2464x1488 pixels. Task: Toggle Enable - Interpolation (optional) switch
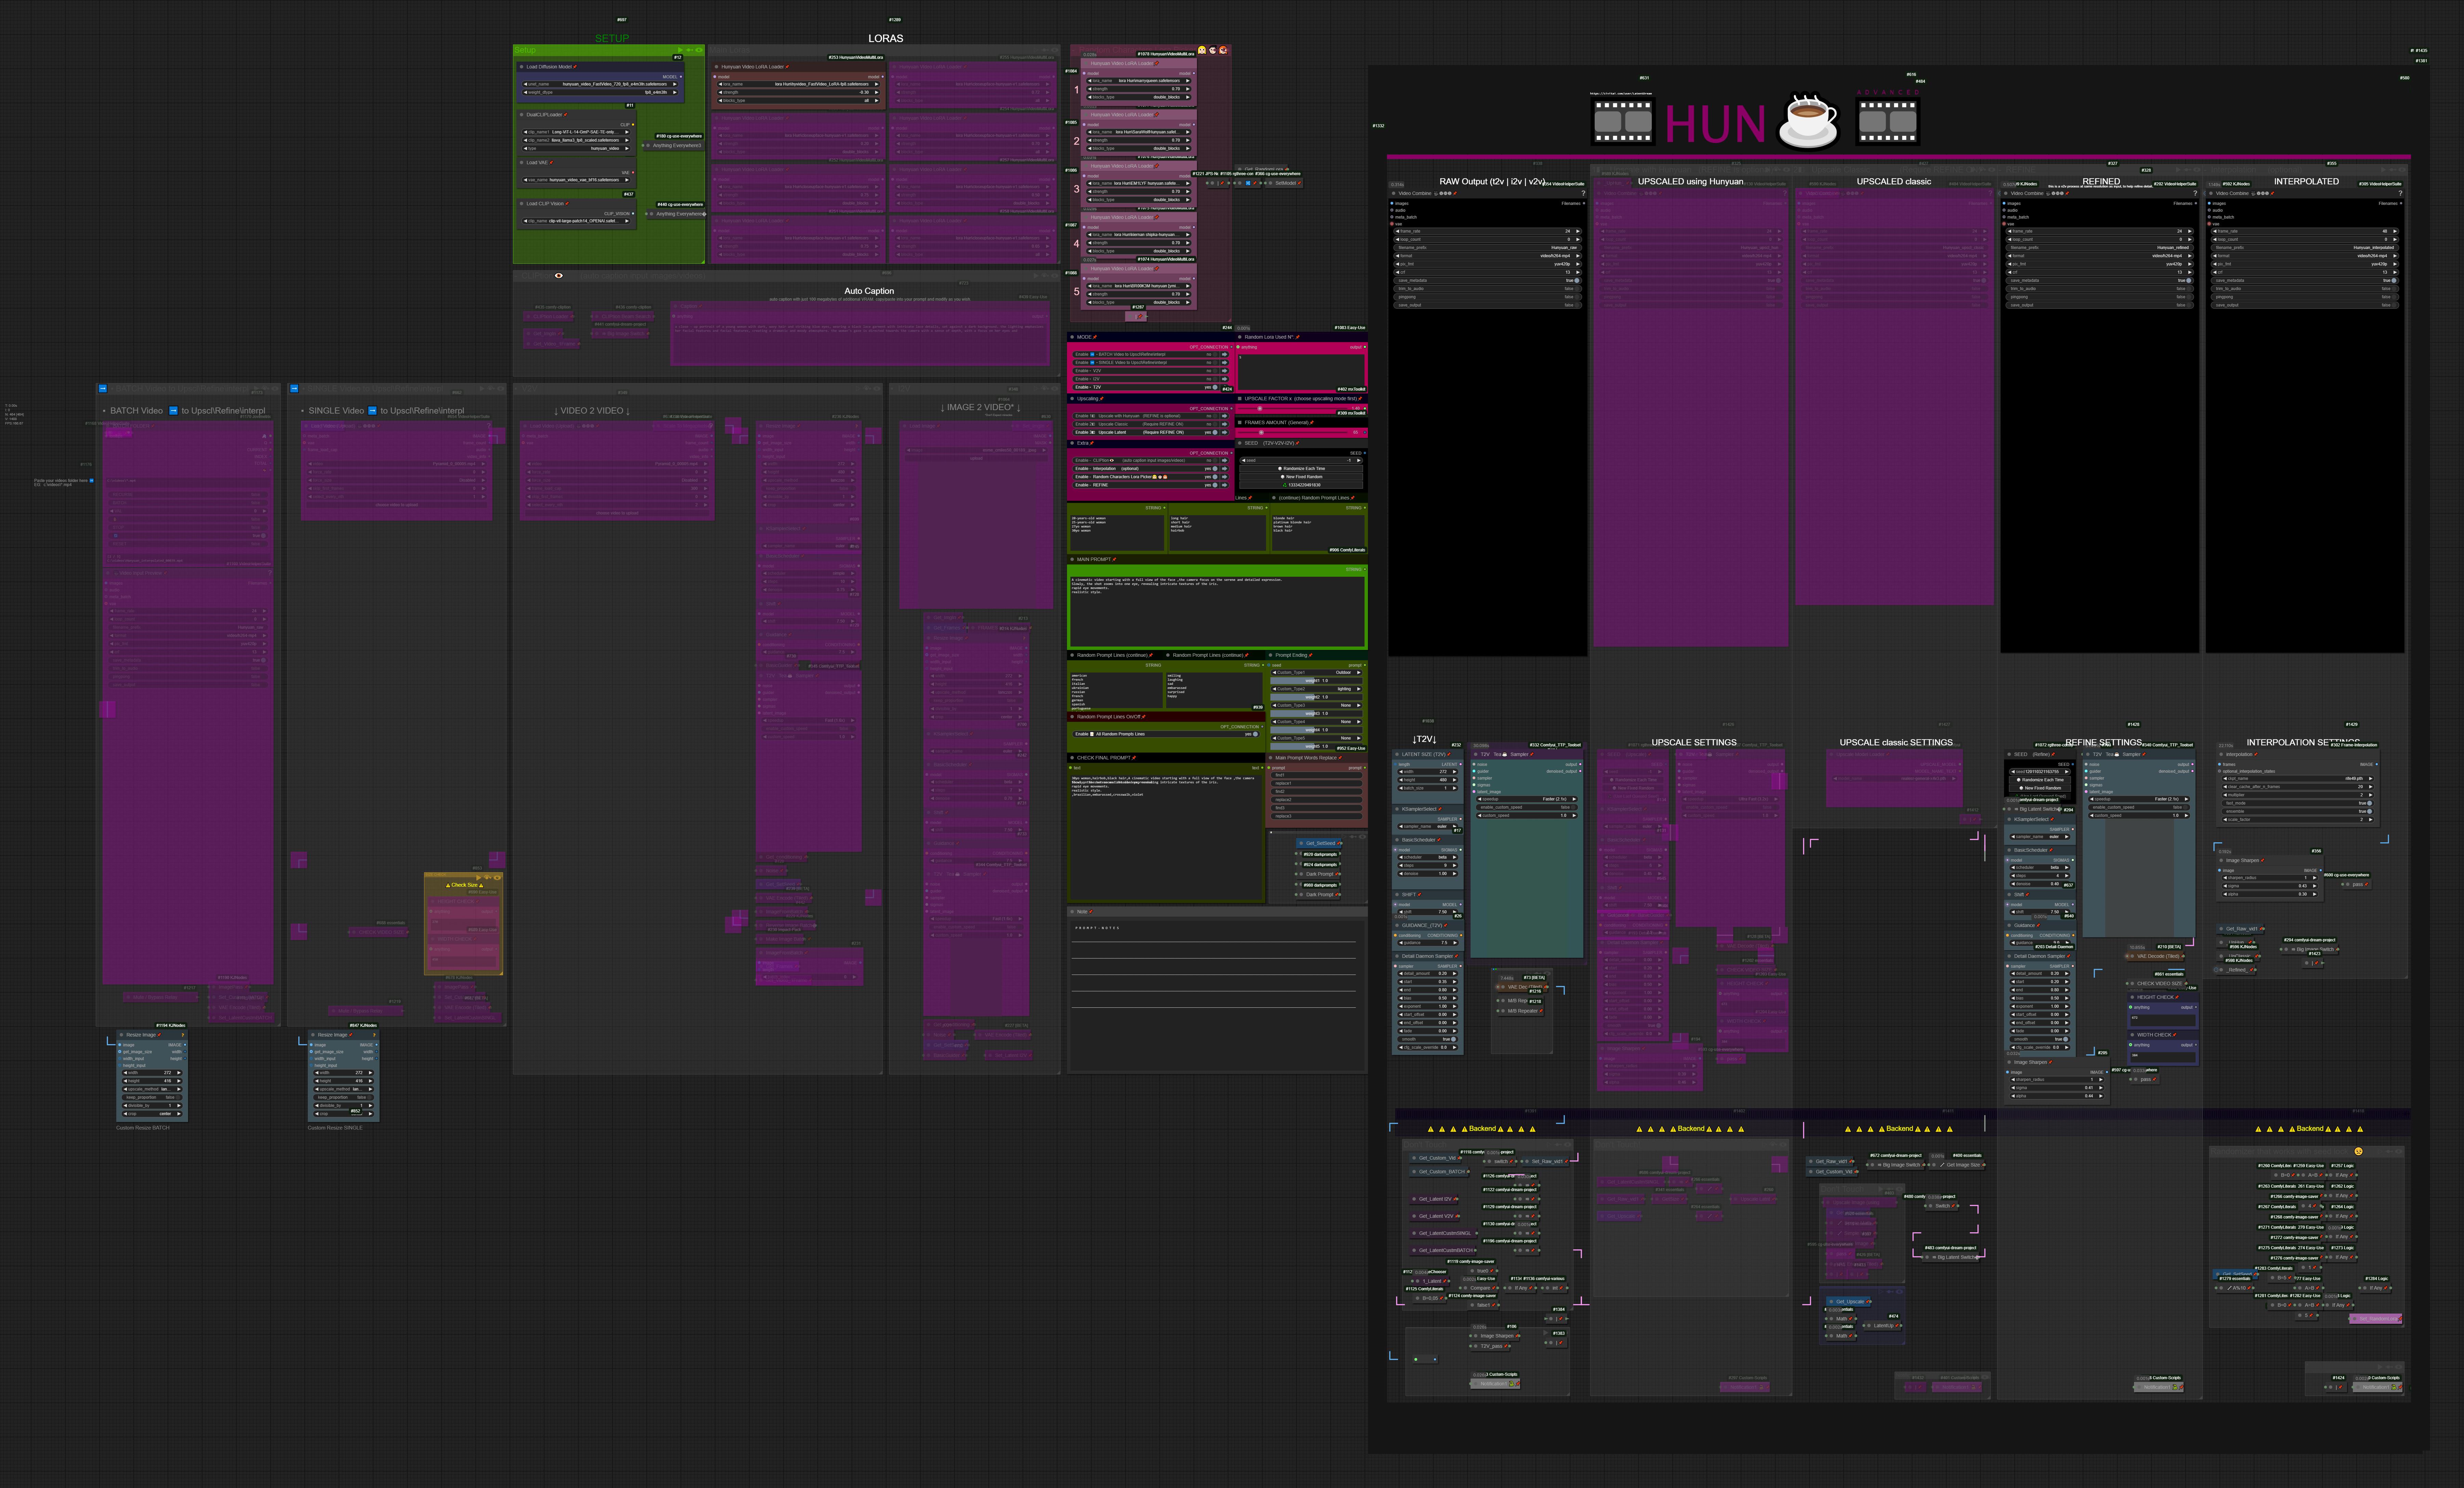coord(1215,469)
